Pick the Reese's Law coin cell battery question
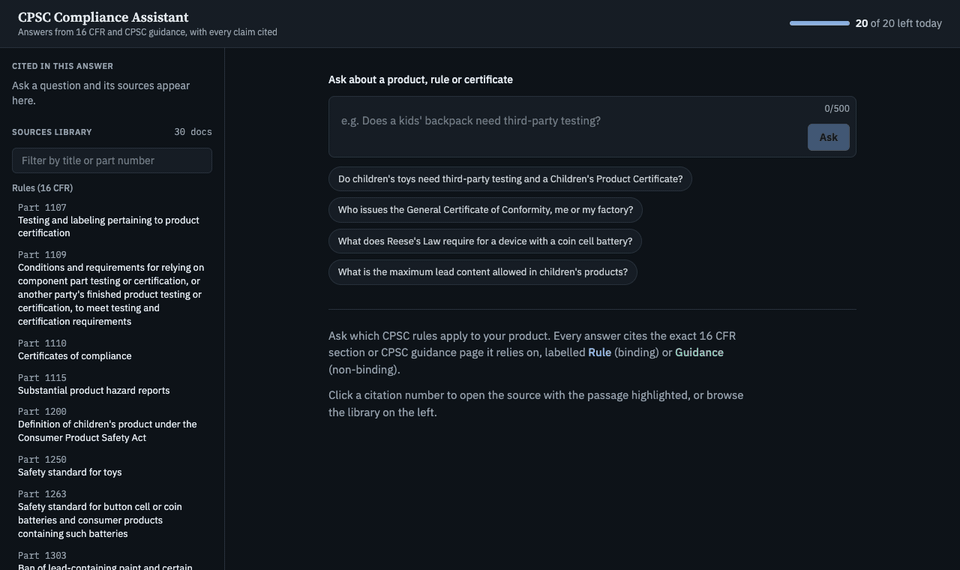Screen dimensions: 960x570 click(485, 241)
